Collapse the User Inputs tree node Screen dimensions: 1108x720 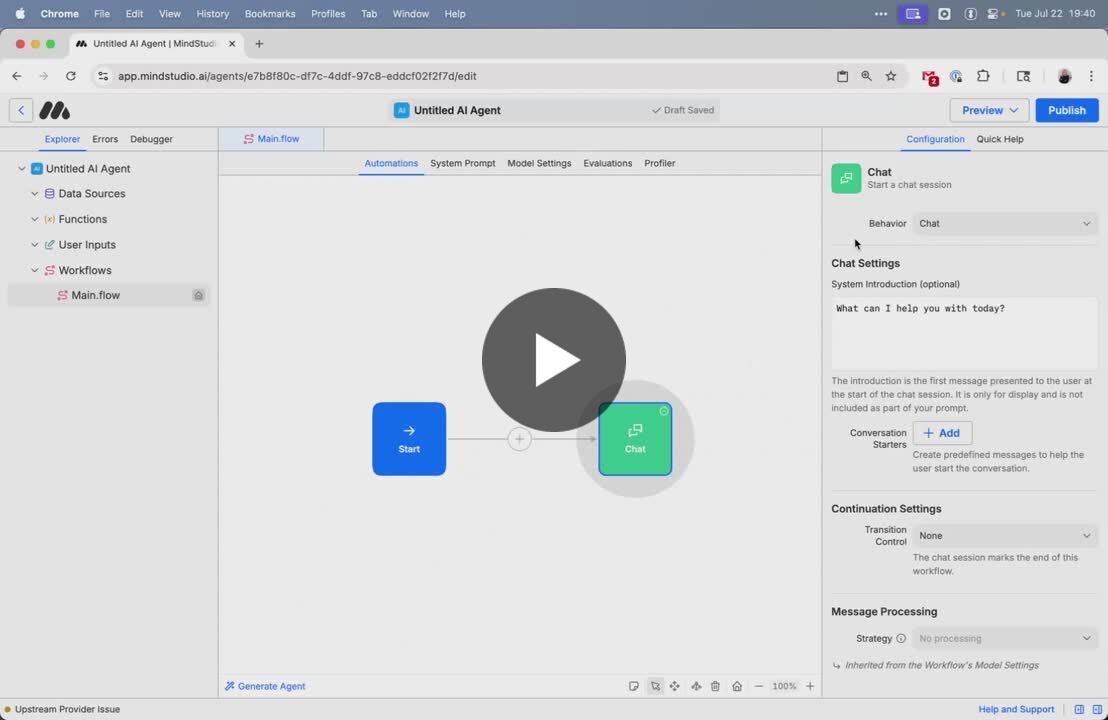click(x=35, y=244)
